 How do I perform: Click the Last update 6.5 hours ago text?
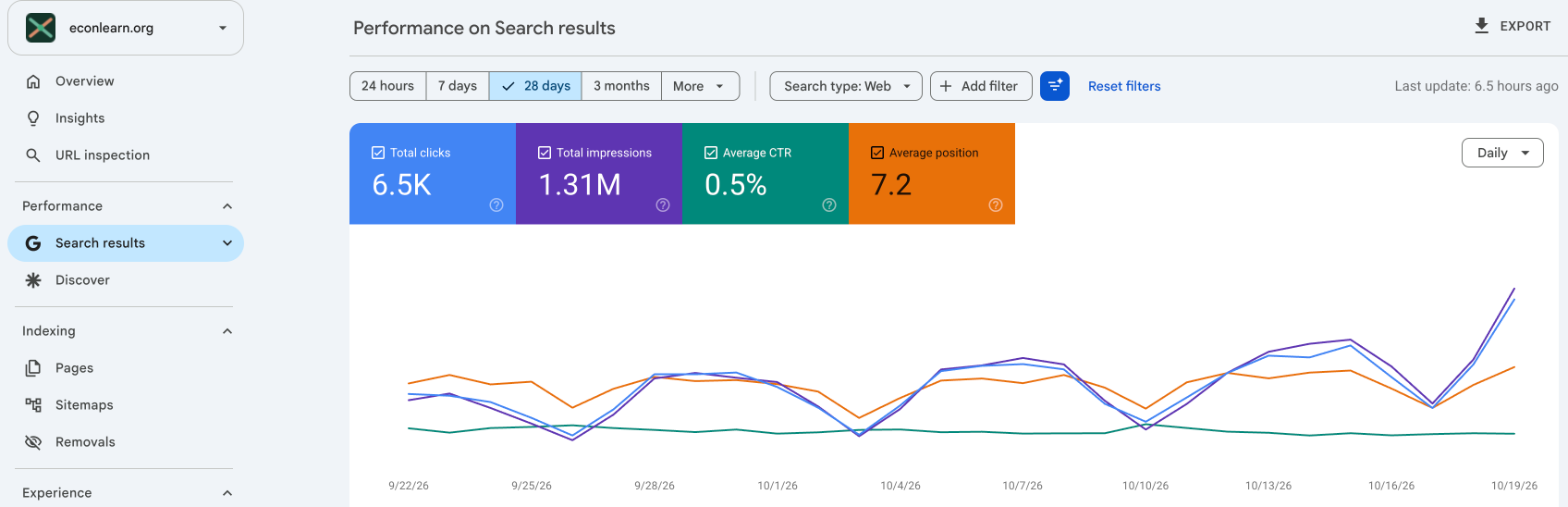[x=1476, y=86]
